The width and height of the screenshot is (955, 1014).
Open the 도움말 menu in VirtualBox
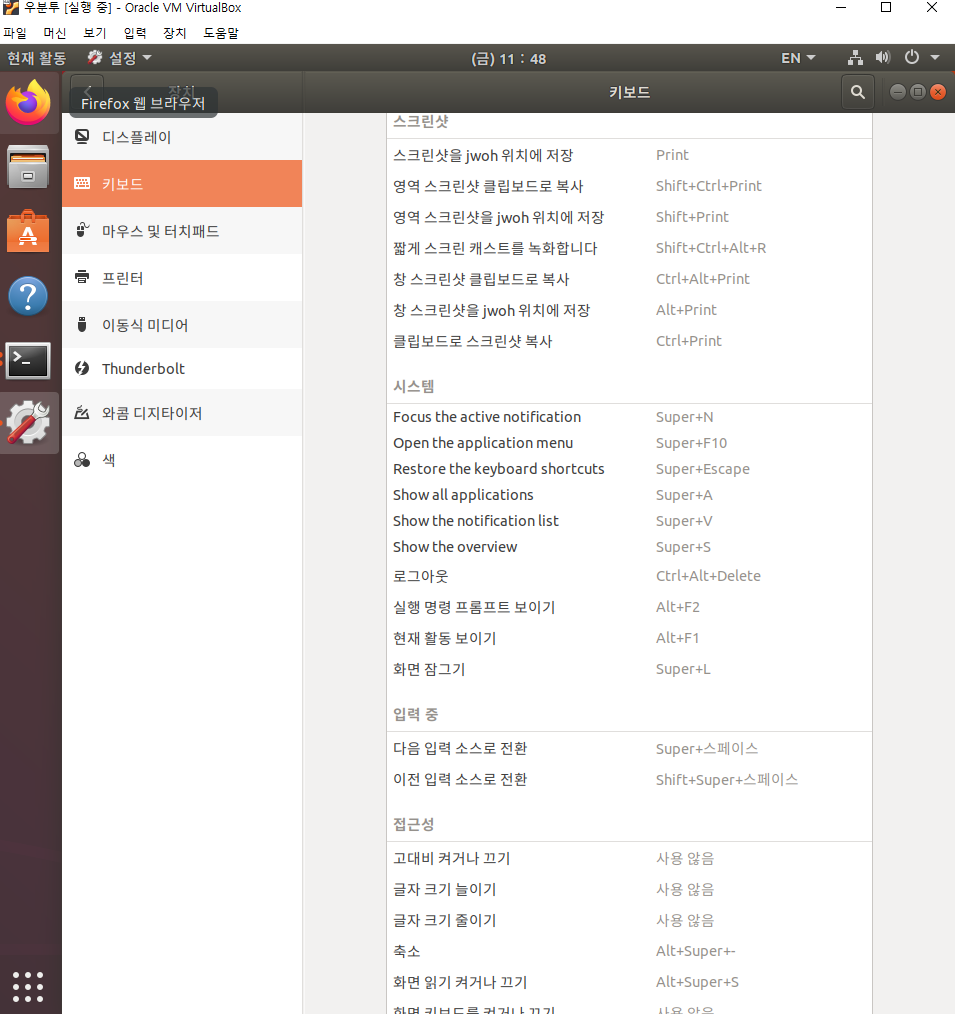tap(221, 33)
